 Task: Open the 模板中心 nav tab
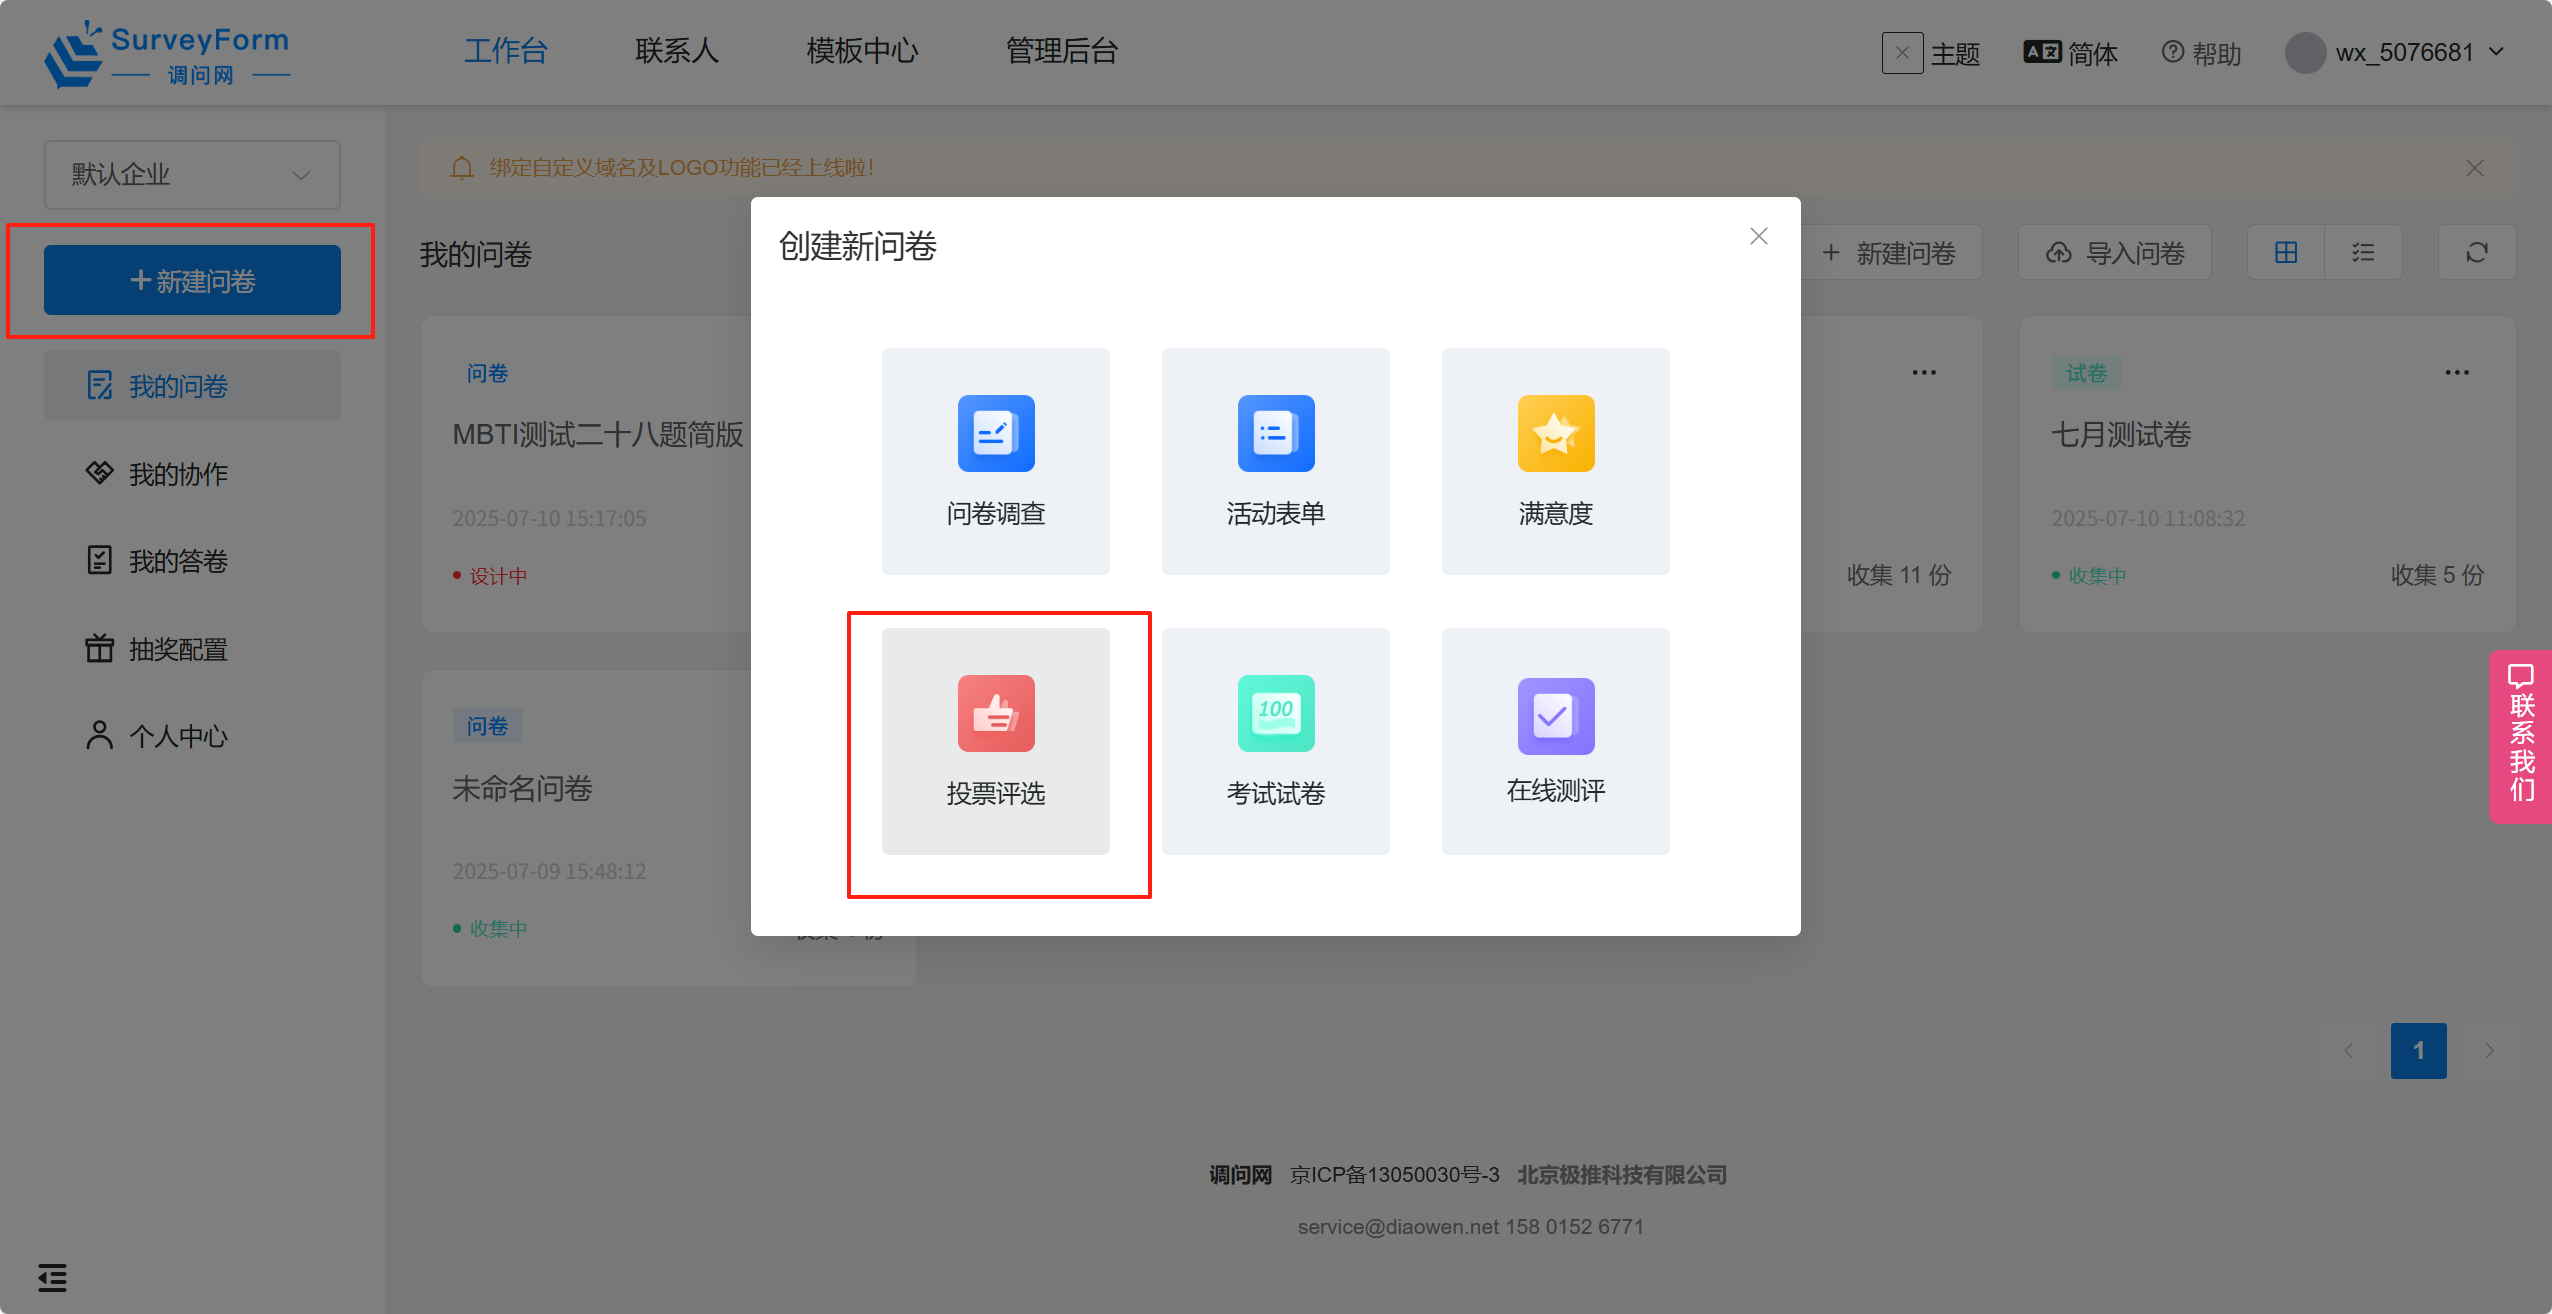click(x=862, y=51)
